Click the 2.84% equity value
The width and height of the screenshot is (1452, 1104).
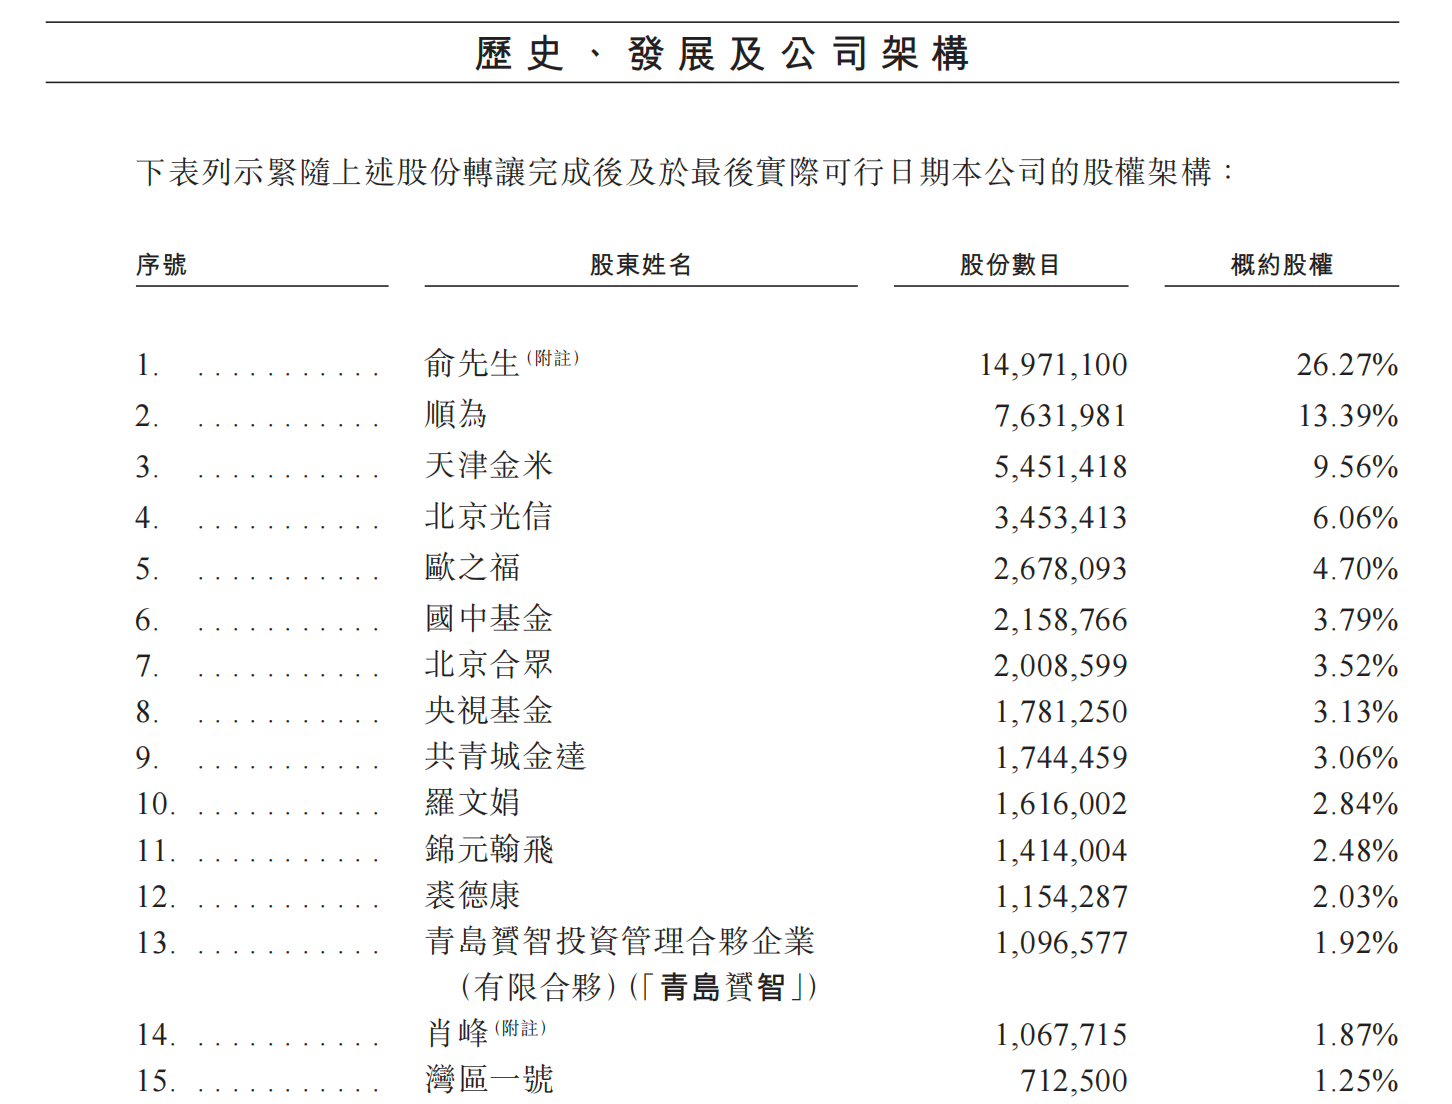coord(1355,804)
